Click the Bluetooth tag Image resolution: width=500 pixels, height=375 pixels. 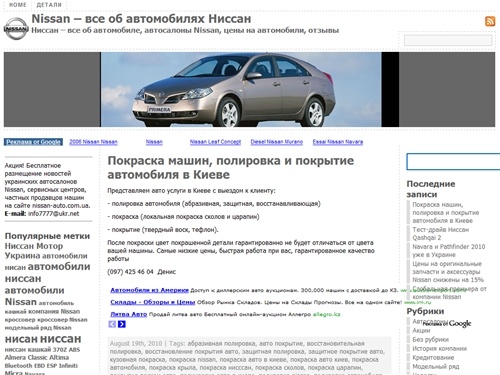click(18, 366)
